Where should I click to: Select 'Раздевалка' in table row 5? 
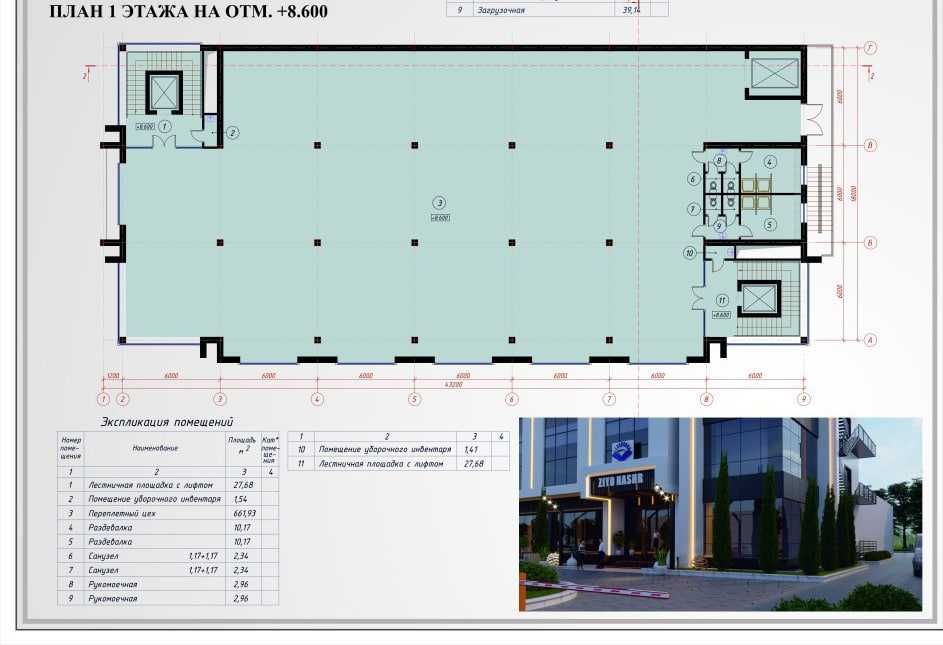click(110, 542)
